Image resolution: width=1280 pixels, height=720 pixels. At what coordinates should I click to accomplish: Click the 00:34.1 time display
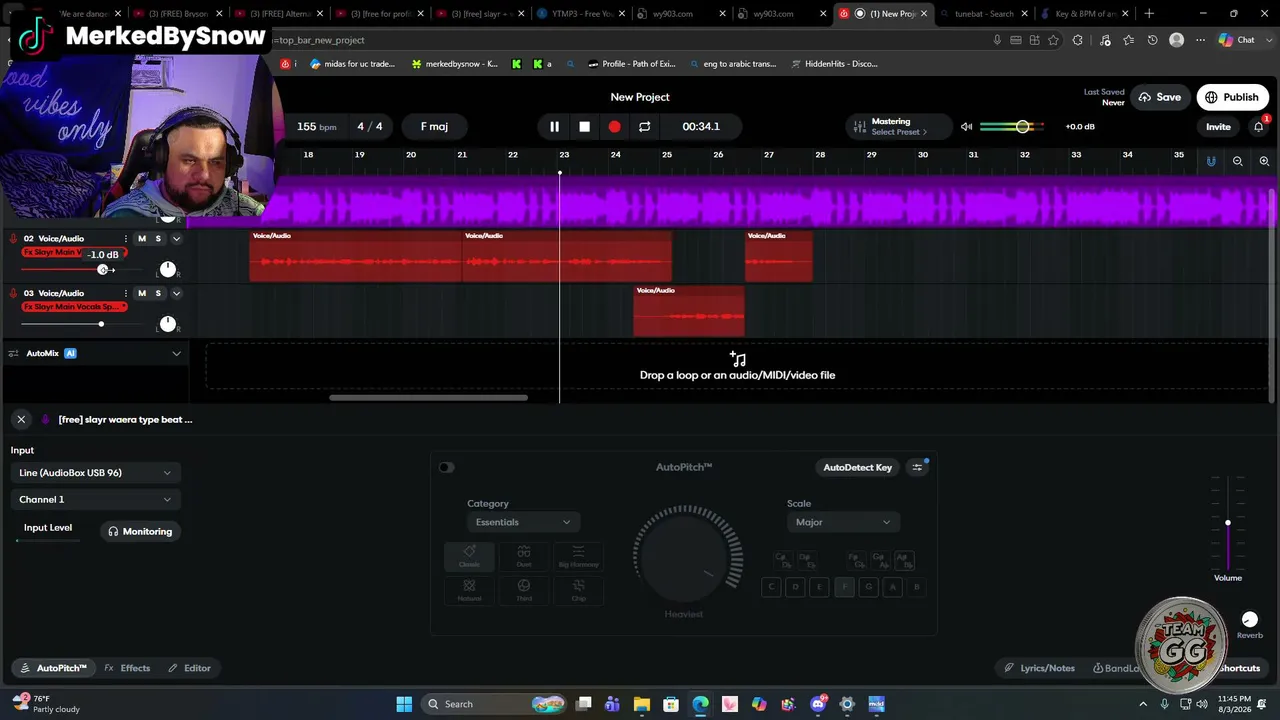click(x=701, y=127)
